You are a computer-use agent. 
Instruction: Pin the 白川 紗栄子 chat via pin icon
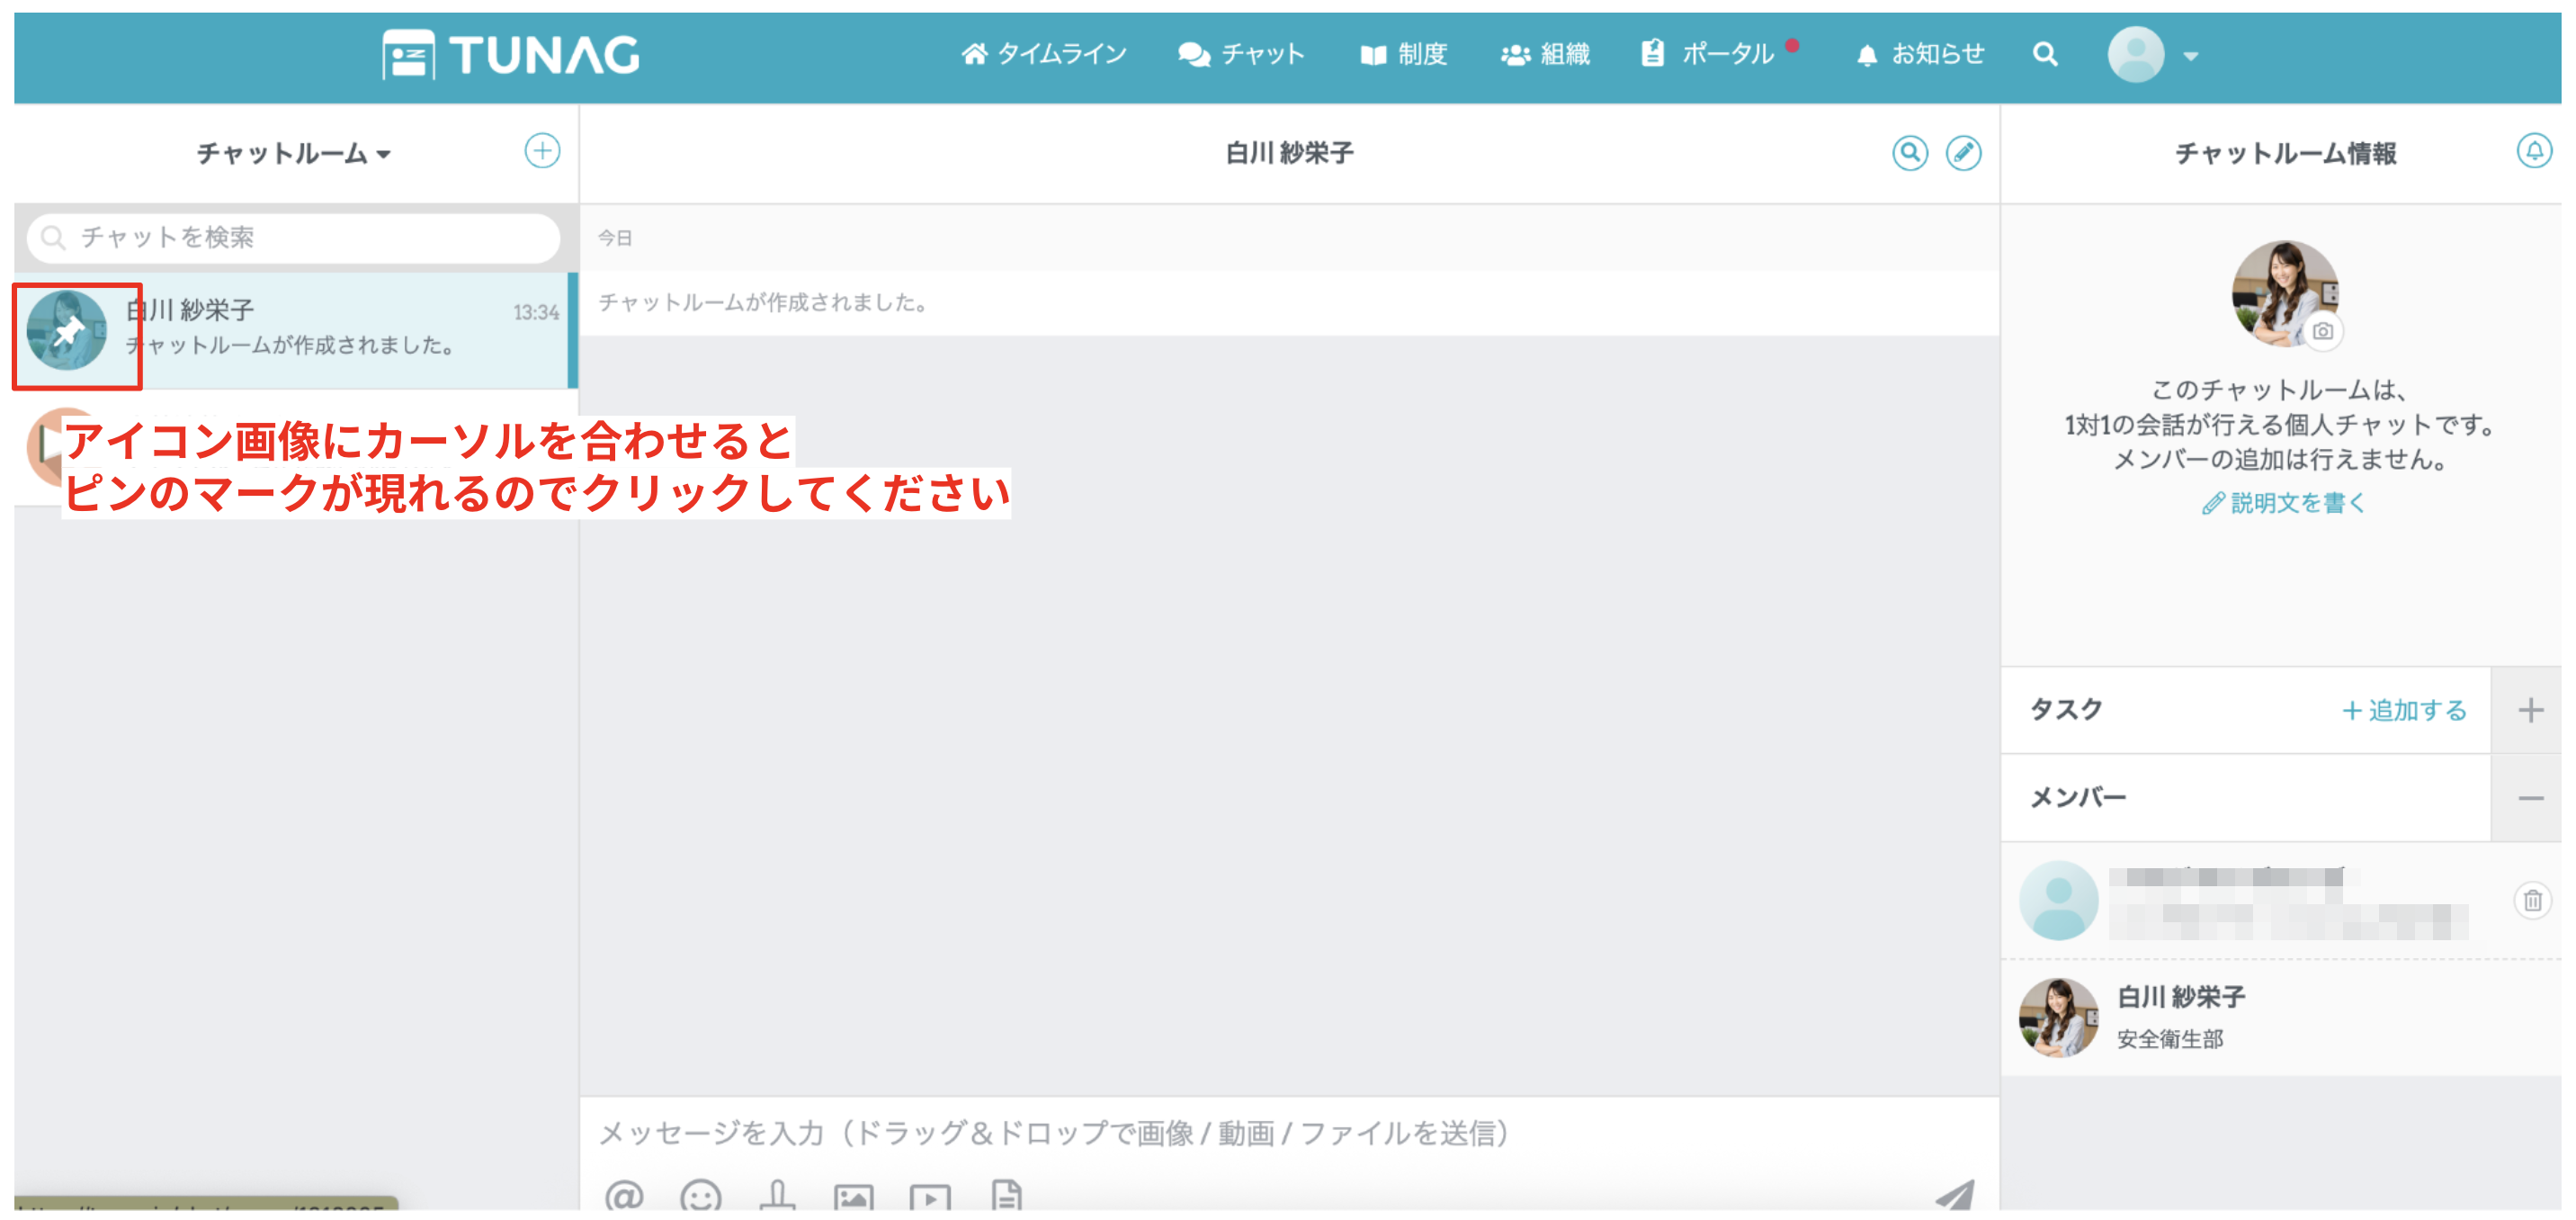67,331
